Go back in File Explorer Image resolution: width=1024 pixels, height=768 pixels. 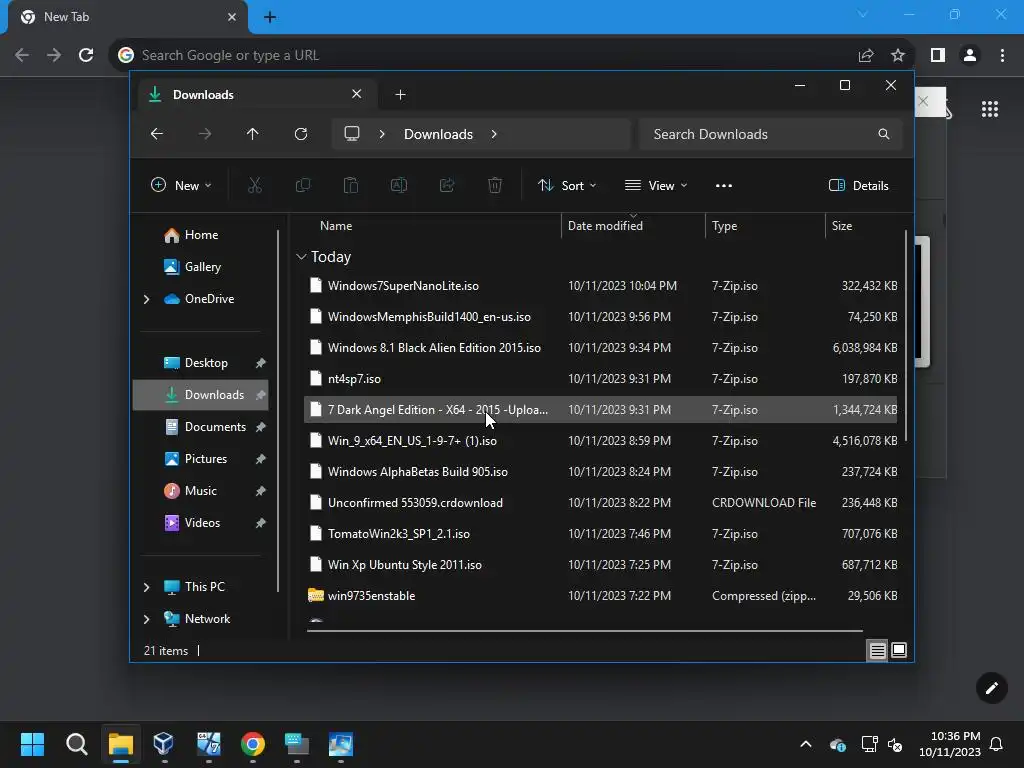(157, 134)
